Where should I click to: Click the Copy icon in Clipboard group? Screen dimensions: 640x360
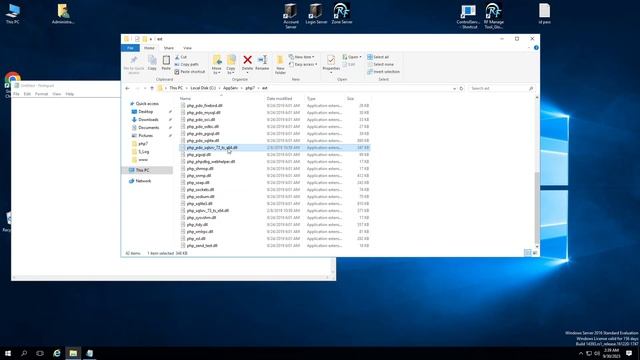pos(152,60)
